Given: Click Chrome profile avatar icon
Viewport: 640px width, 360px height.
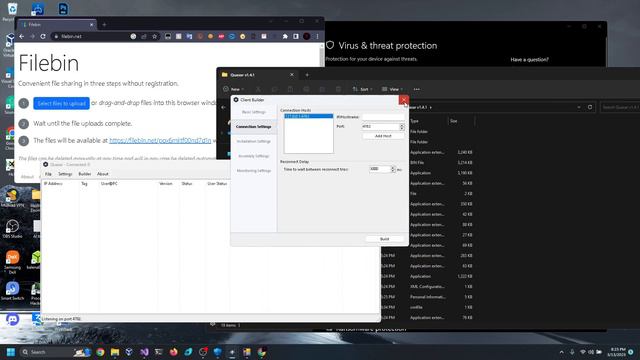Looking at the screenshot, I should (x=307, y=36).
